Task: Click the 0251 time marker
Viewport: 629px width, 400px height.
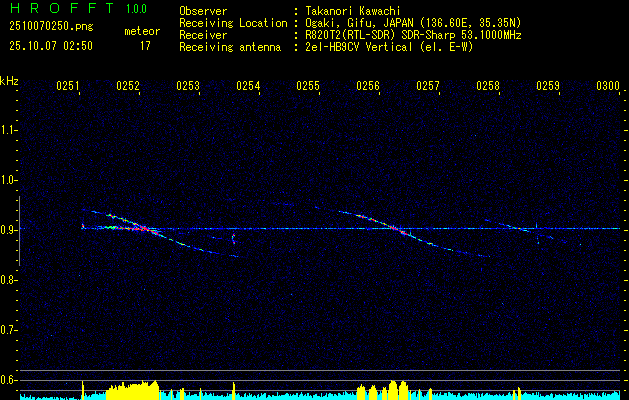Action: 68,86
